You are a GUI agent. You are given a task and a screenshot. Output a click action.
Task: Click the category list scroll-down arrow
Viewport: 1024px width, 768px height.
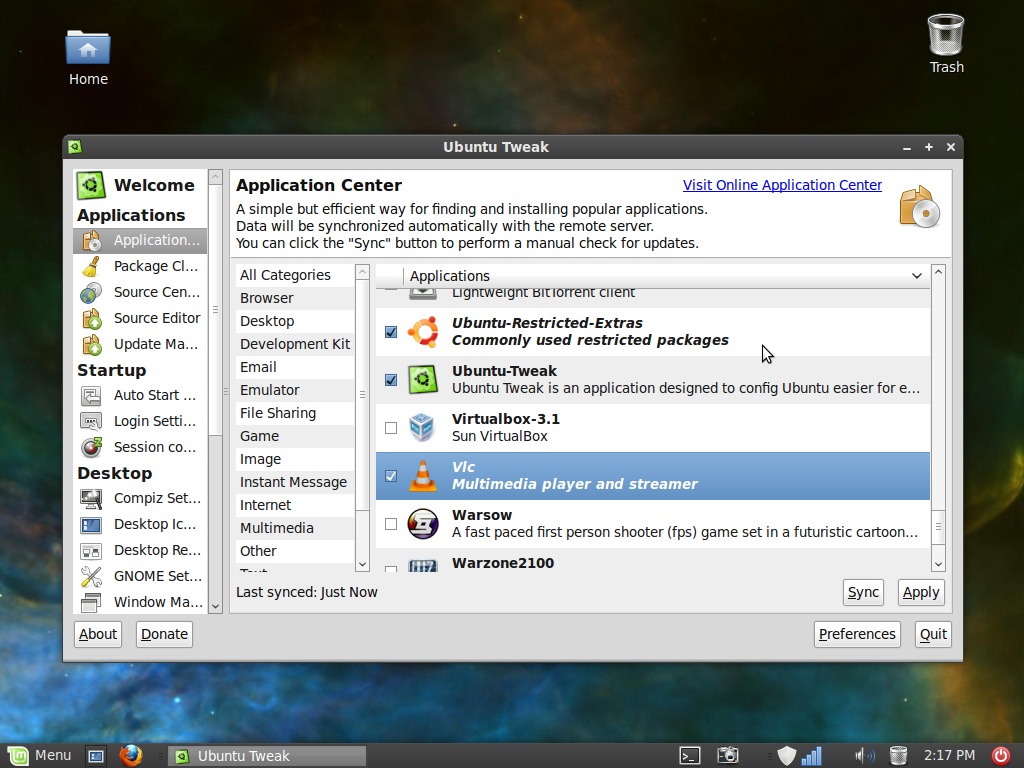tap(362, 564)
